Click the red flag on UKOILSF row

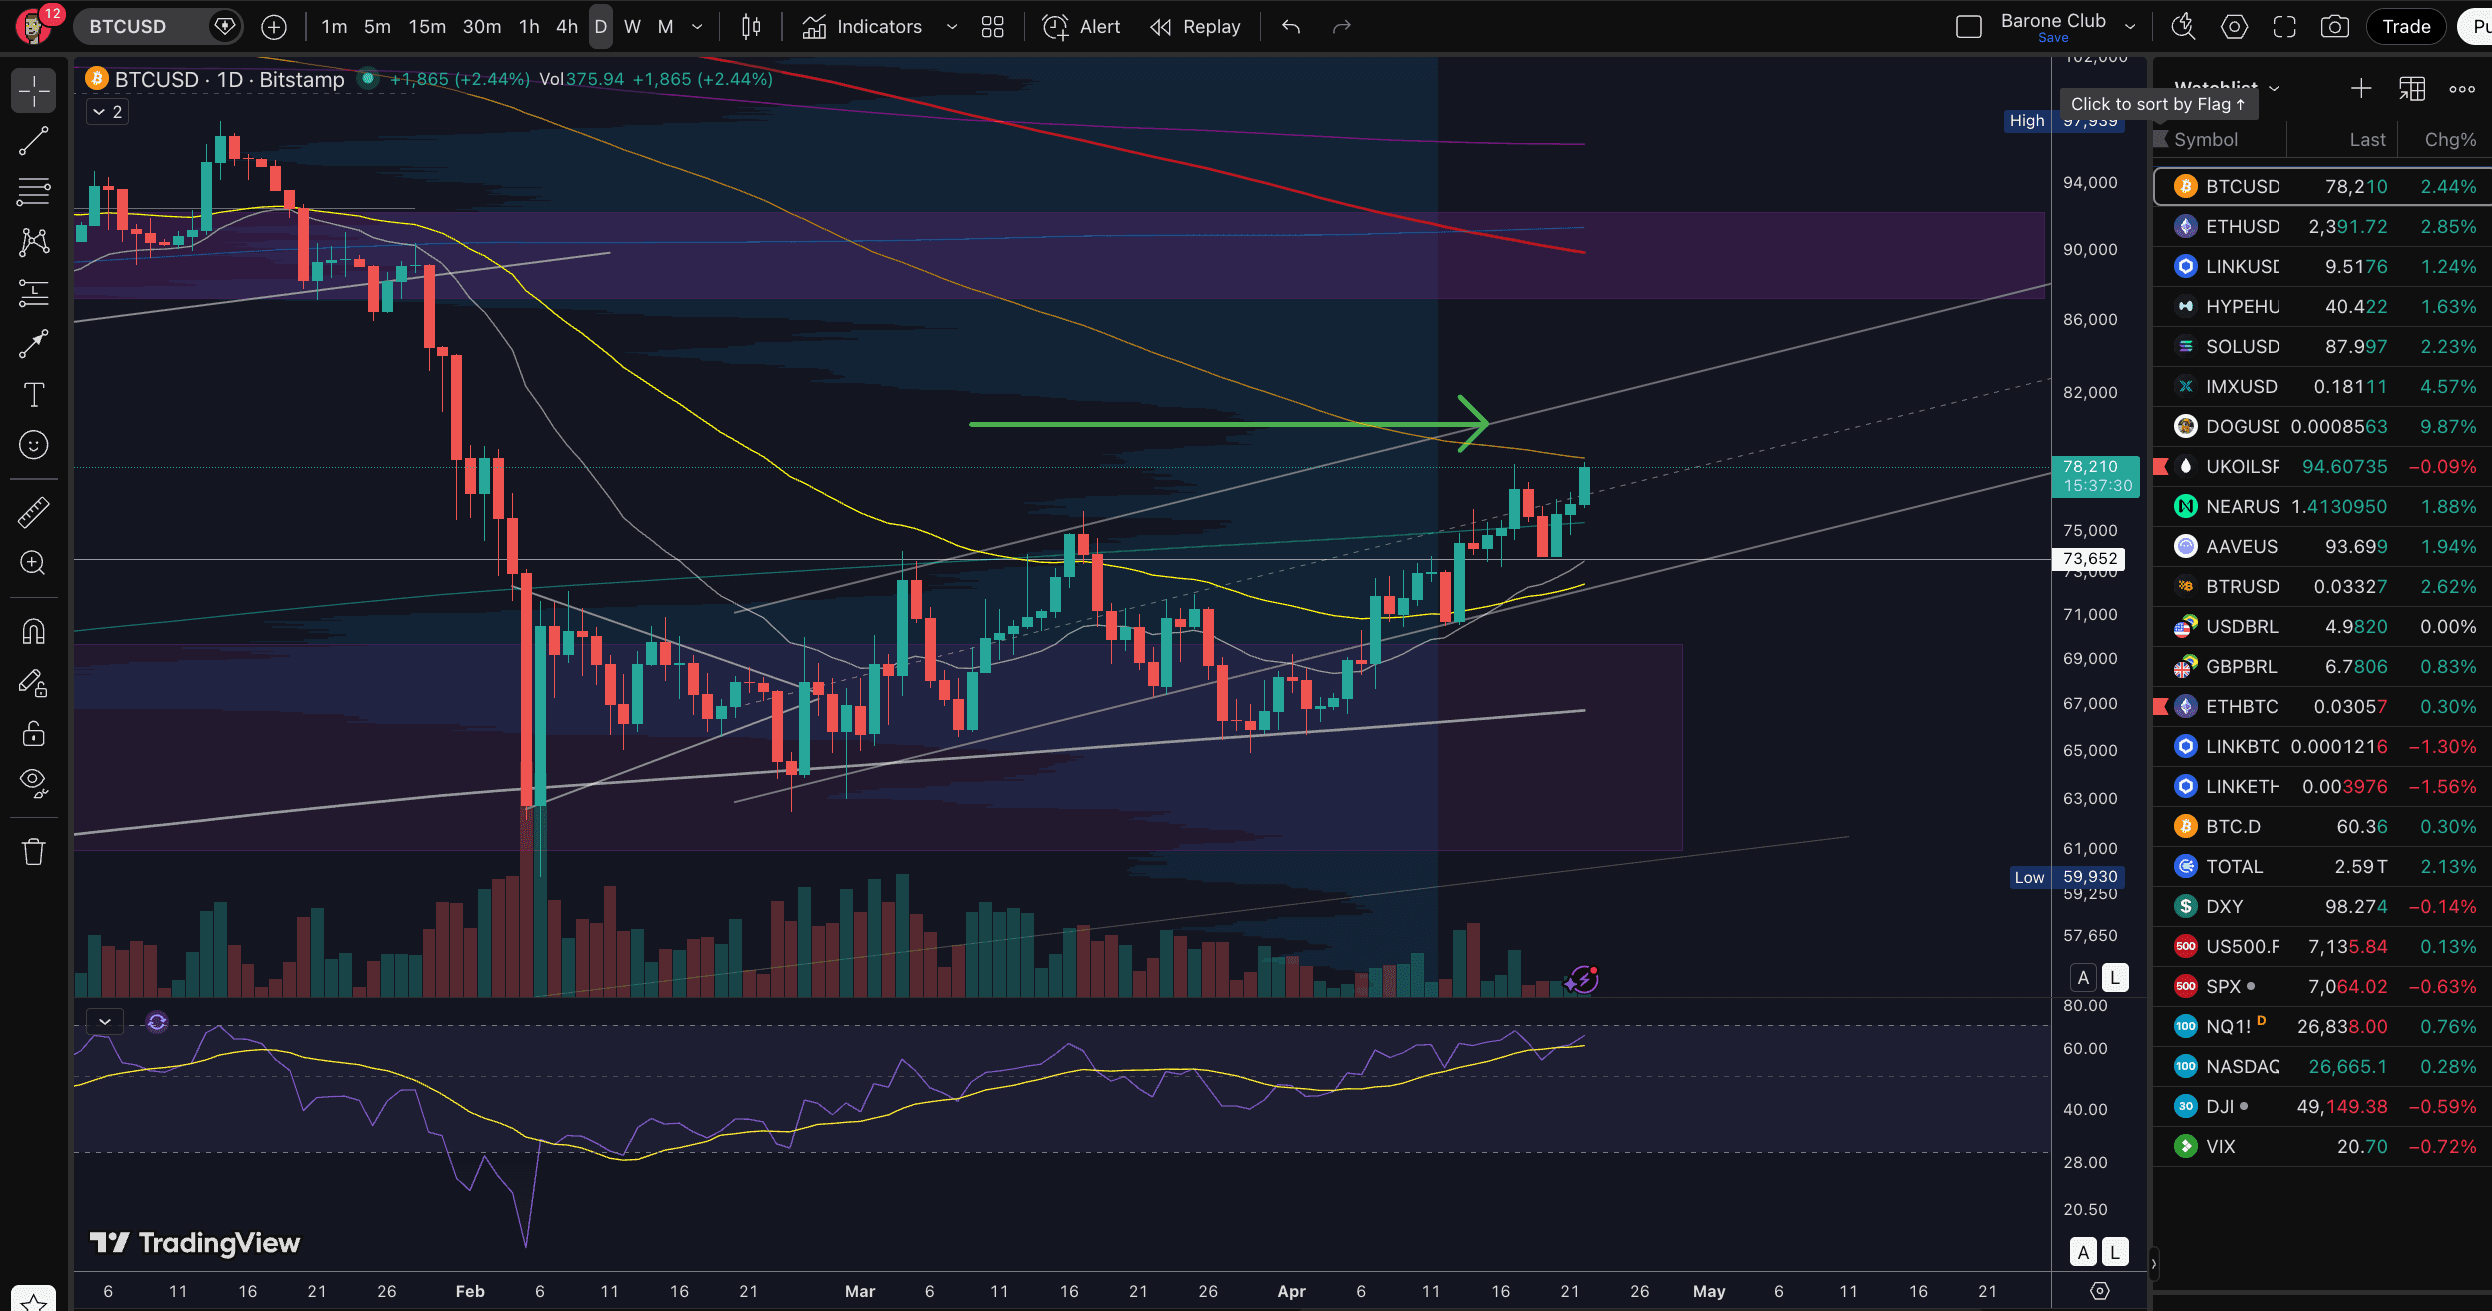pos(2161,467)
